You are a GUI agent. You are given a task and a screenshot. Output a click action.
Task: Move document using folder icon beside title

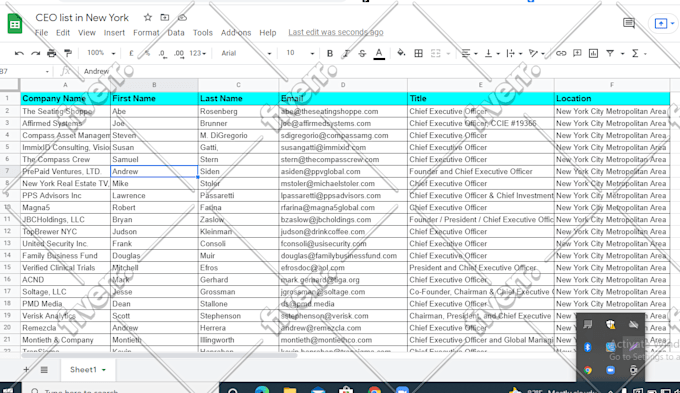point(165,17)
